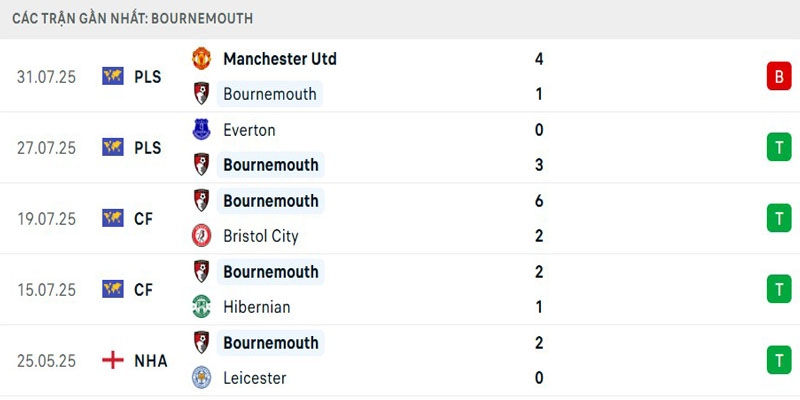Click green T badge for Bristol City match

click(779, 218)
